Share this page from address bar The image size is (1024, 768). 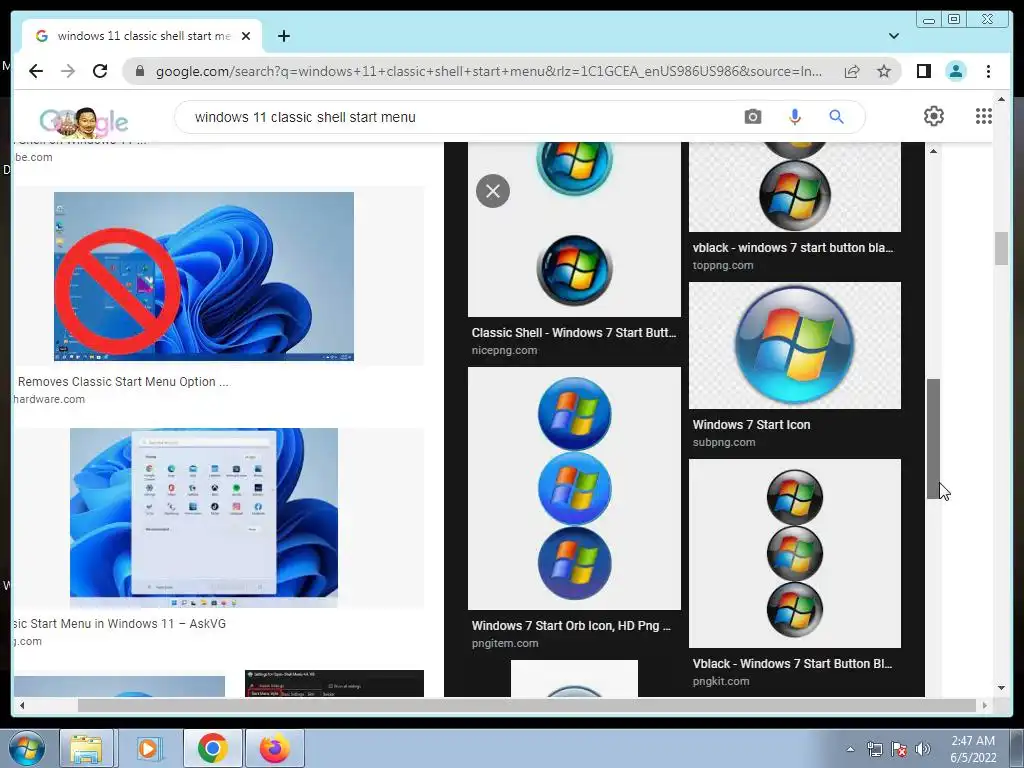(x=852, y=71)
